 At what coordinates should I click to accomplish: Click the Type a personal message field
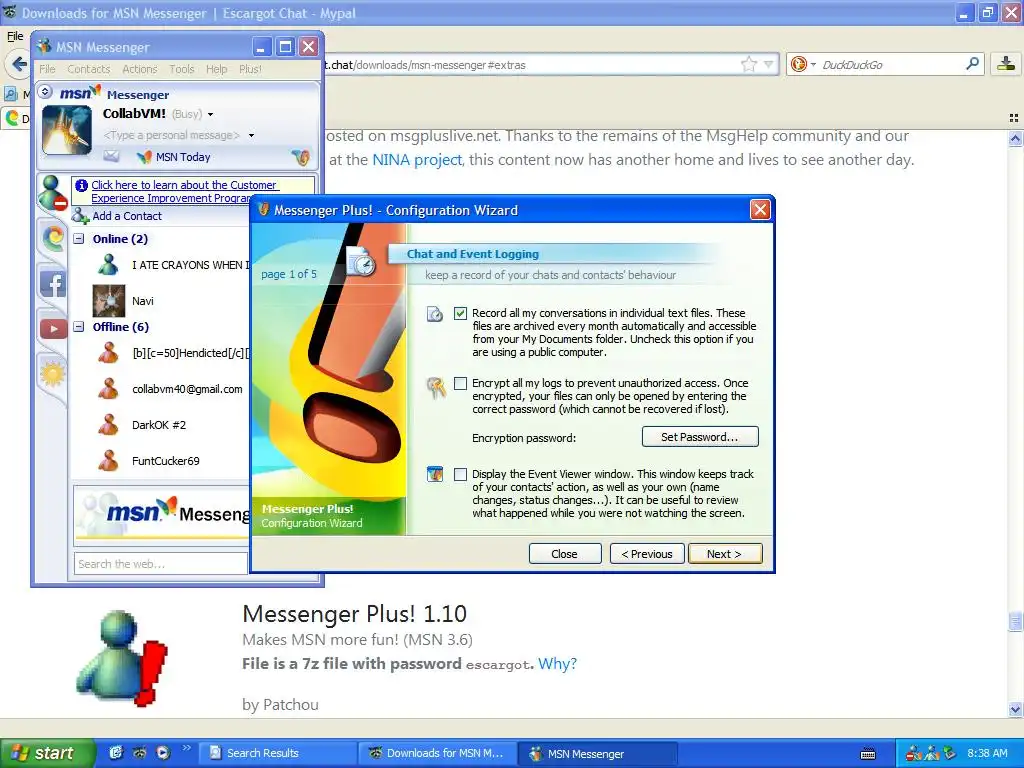pyautogui.click(x=172, y=135)
